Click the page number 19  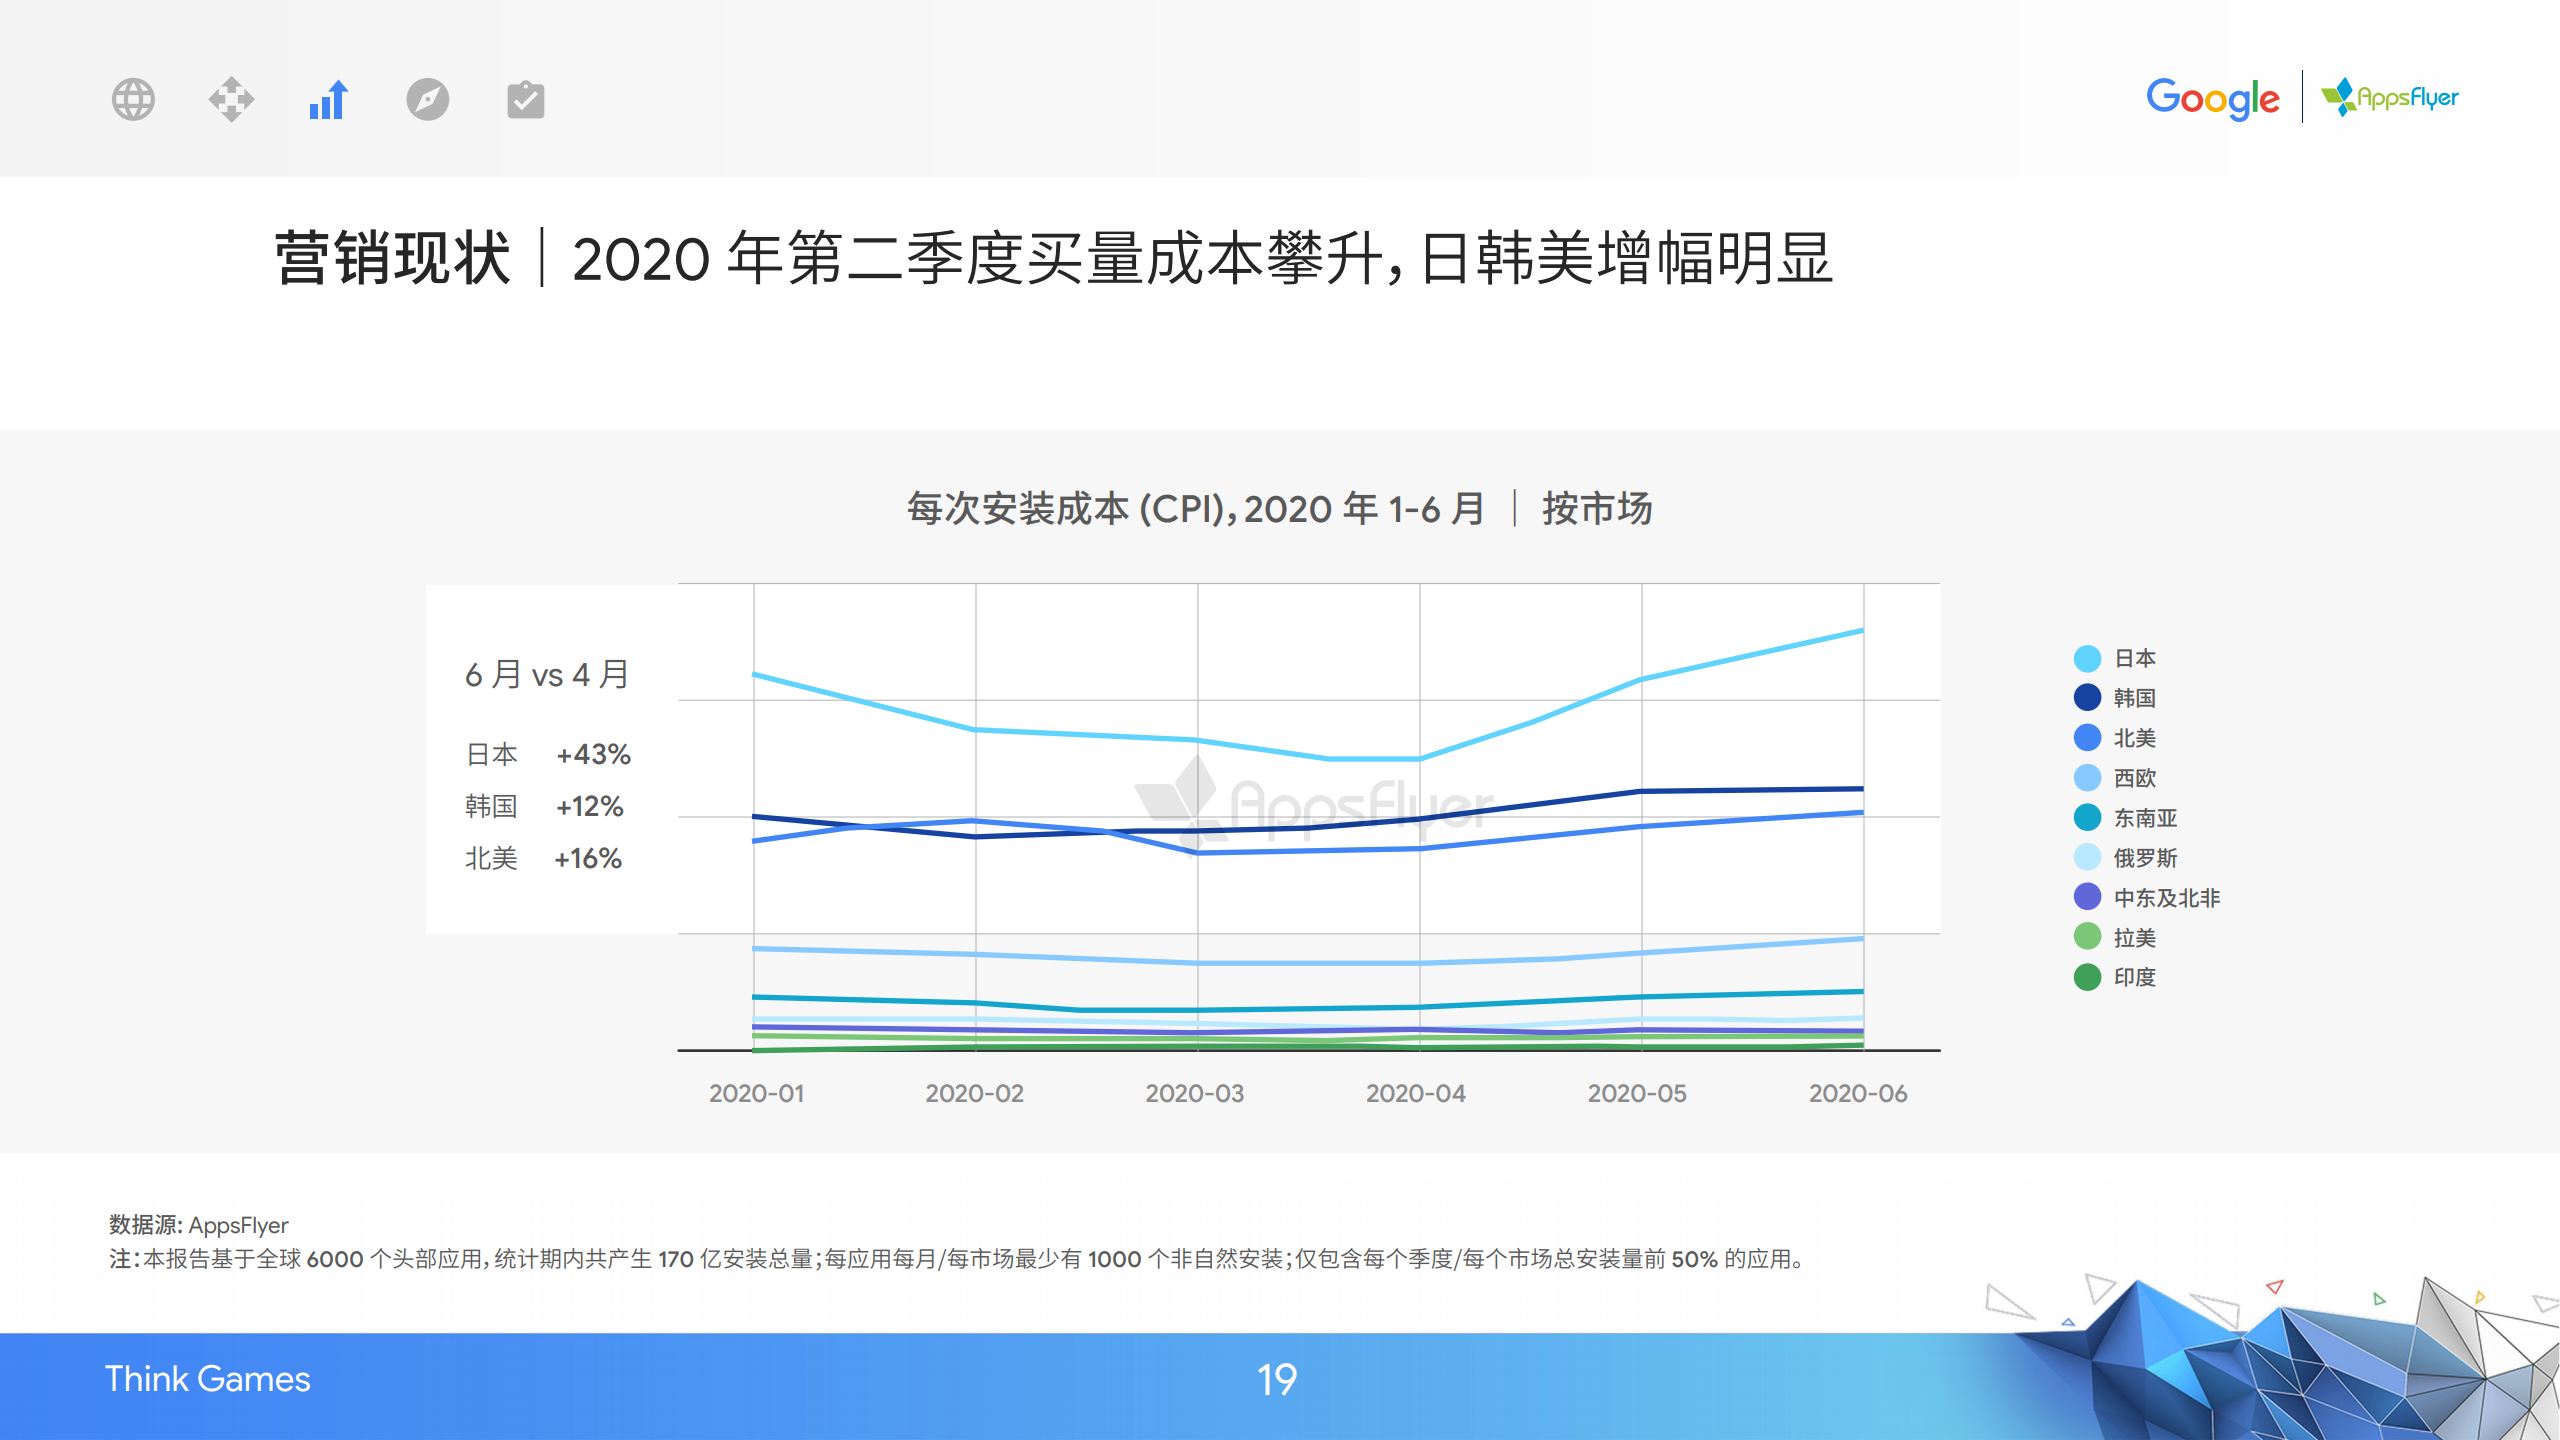[1277, 1380]
